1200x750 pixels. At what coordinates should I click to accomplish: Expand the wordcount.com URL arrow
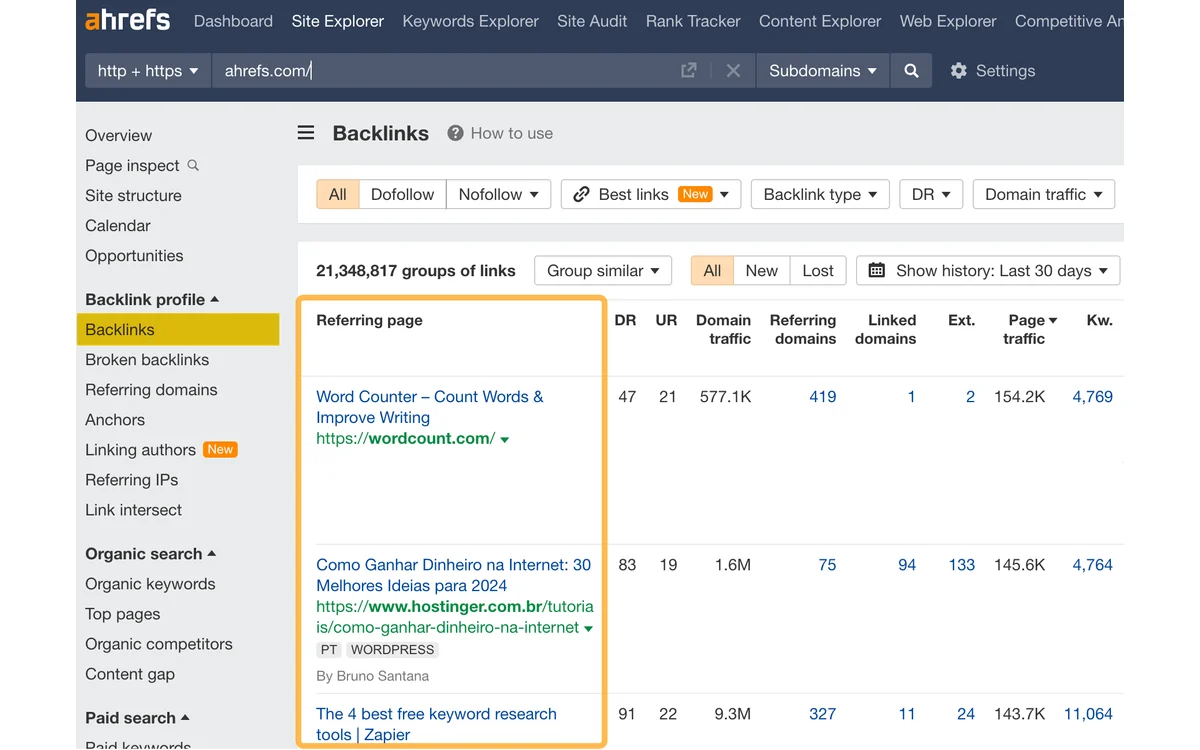coord(505,440)
